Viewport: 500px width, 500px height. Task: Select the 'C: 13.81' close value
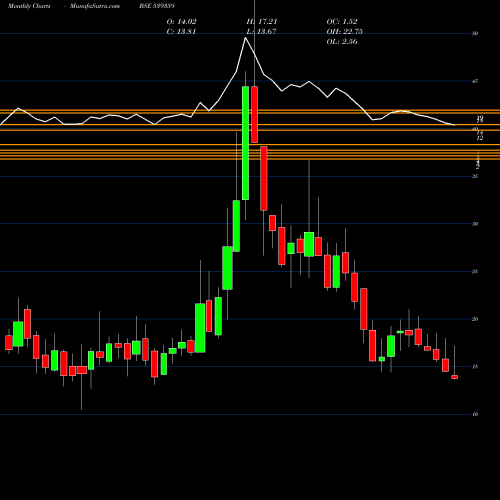pyautogui.click(x=181, y=32)
